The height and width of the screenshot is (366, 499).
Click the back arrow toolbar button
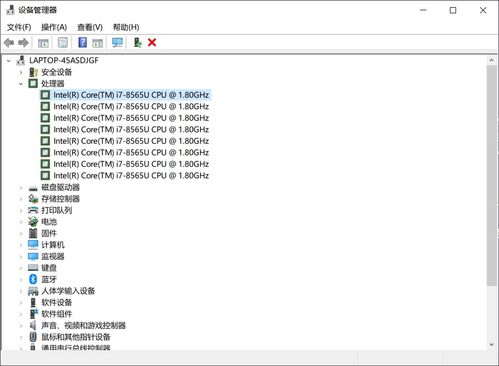[x=9, y=42]
